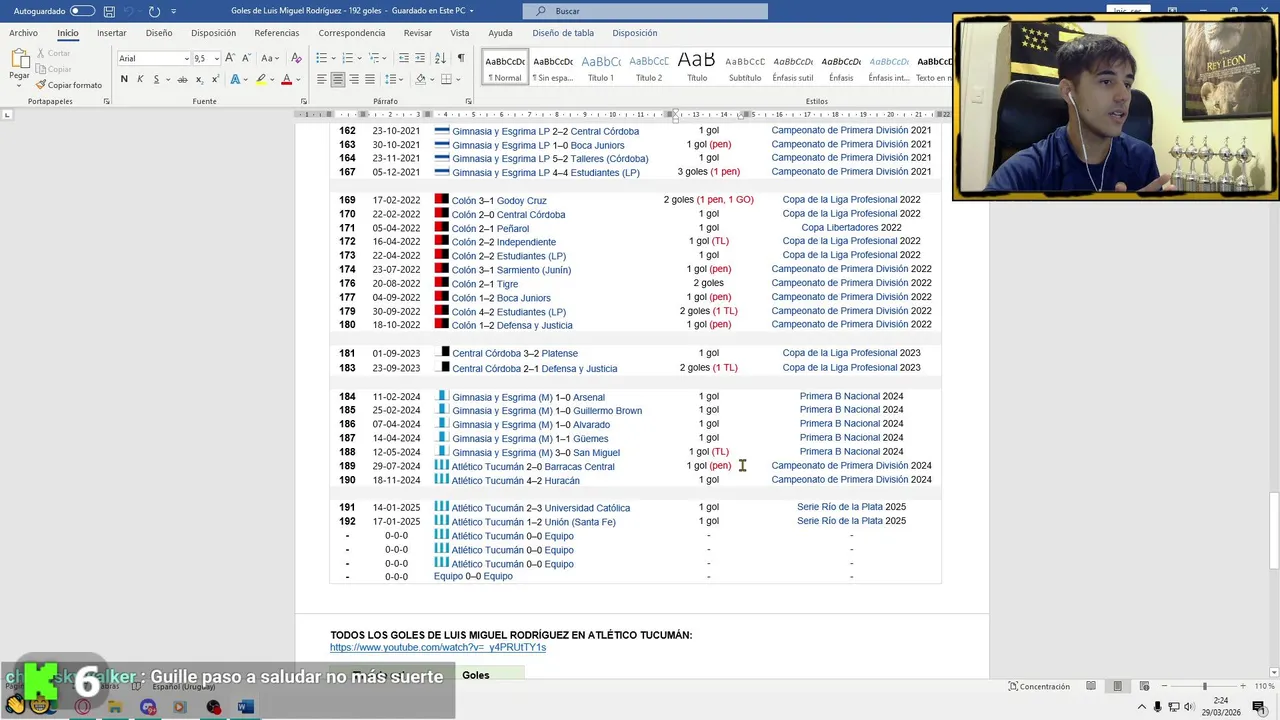The image size is (1280, 720).
Task: Click the justify alignment icon
Action: click(x=370, y=79)
